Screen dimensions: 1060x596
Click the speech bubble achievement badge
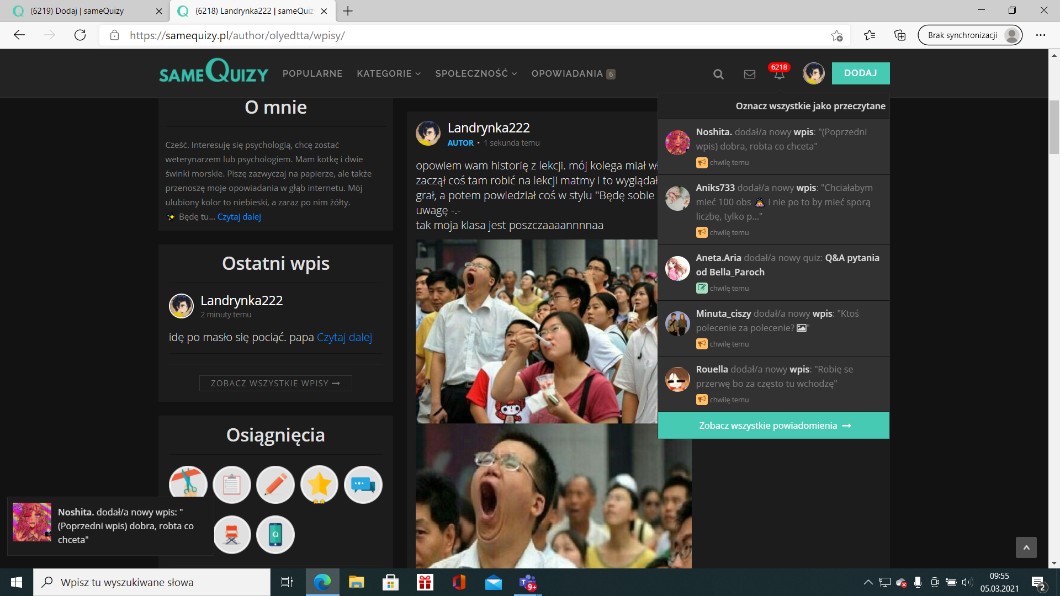[x=363, y=485]
